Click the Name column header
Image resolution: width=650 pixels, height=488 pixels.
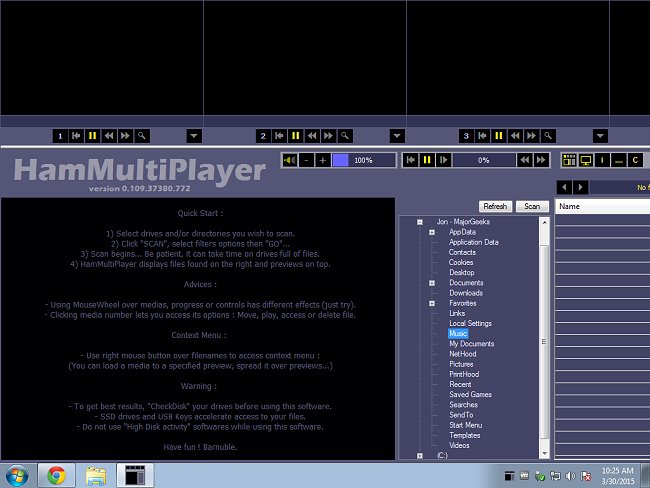[602, 206]
